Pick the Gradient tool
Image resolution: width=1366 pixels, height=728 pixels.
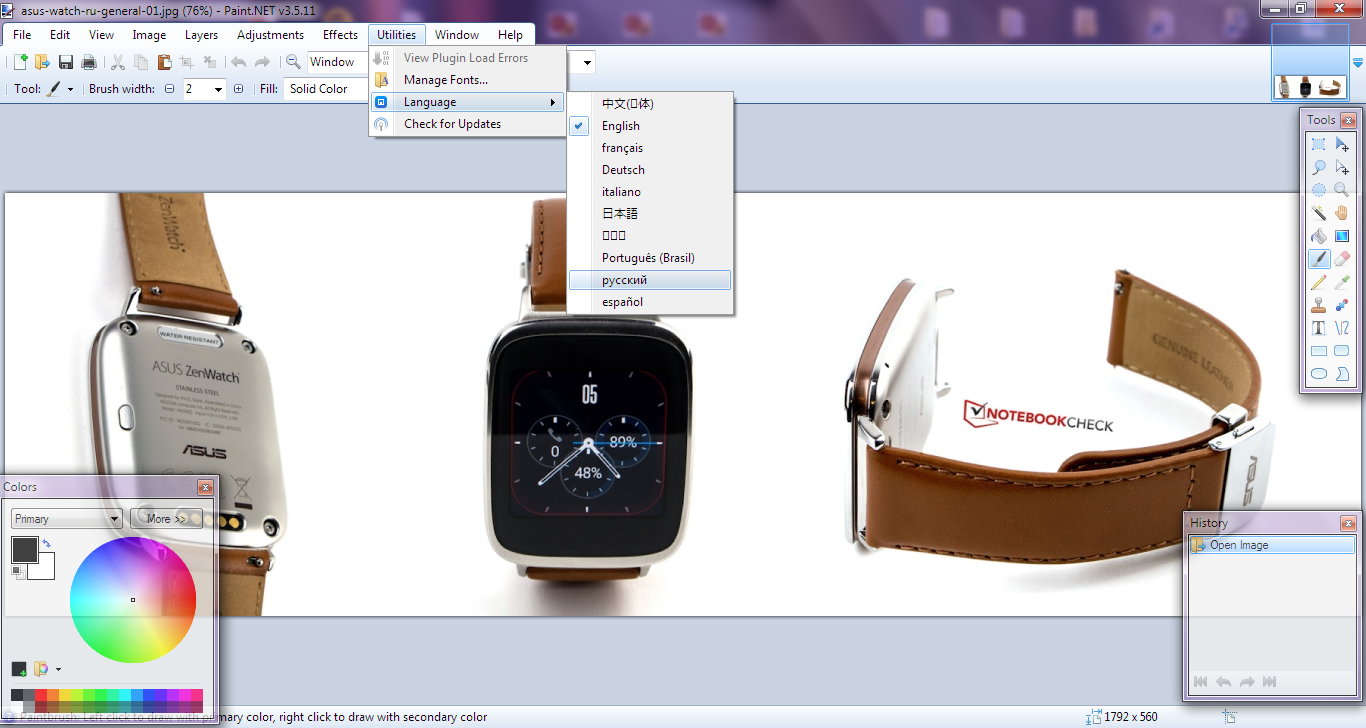tap(1342, 236)
